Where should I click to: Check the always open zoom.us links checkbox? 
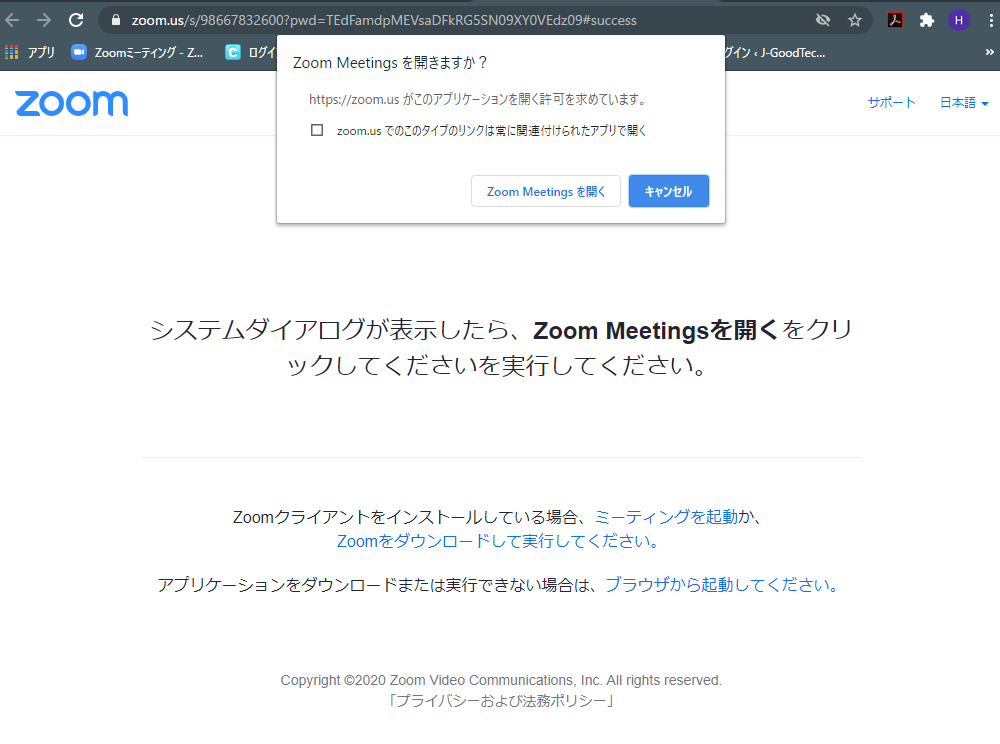point(317,130)
